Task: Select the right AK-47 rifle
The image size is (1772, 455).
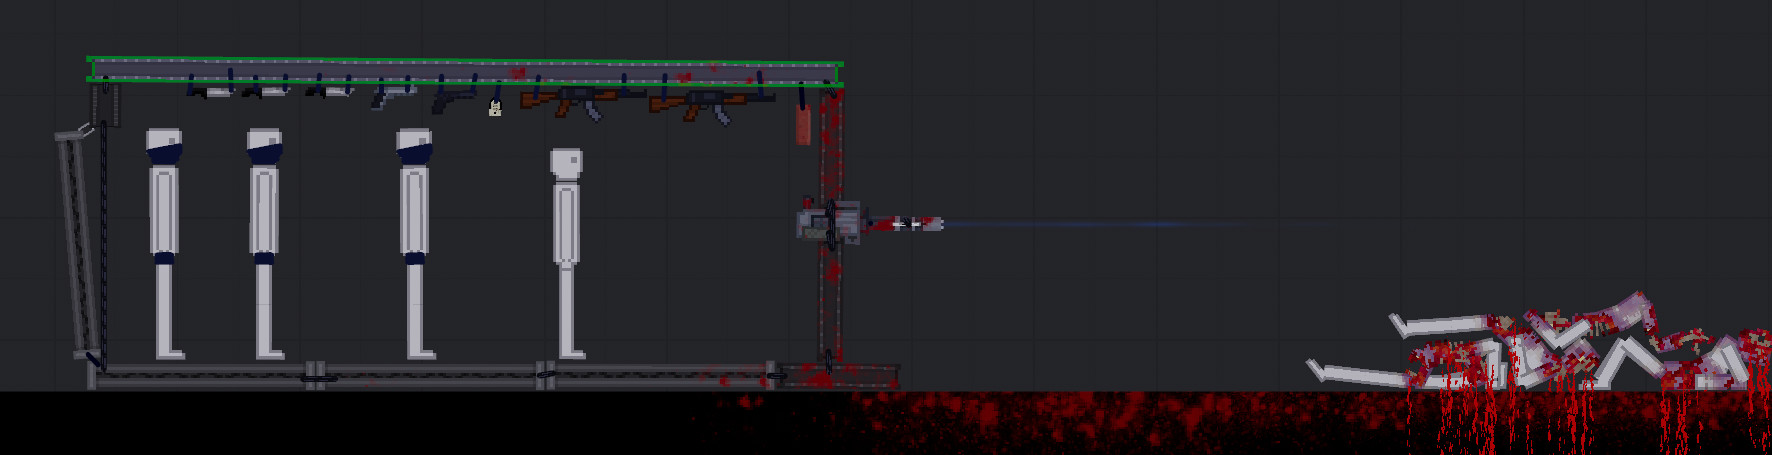Action: [x=705, y=101]
